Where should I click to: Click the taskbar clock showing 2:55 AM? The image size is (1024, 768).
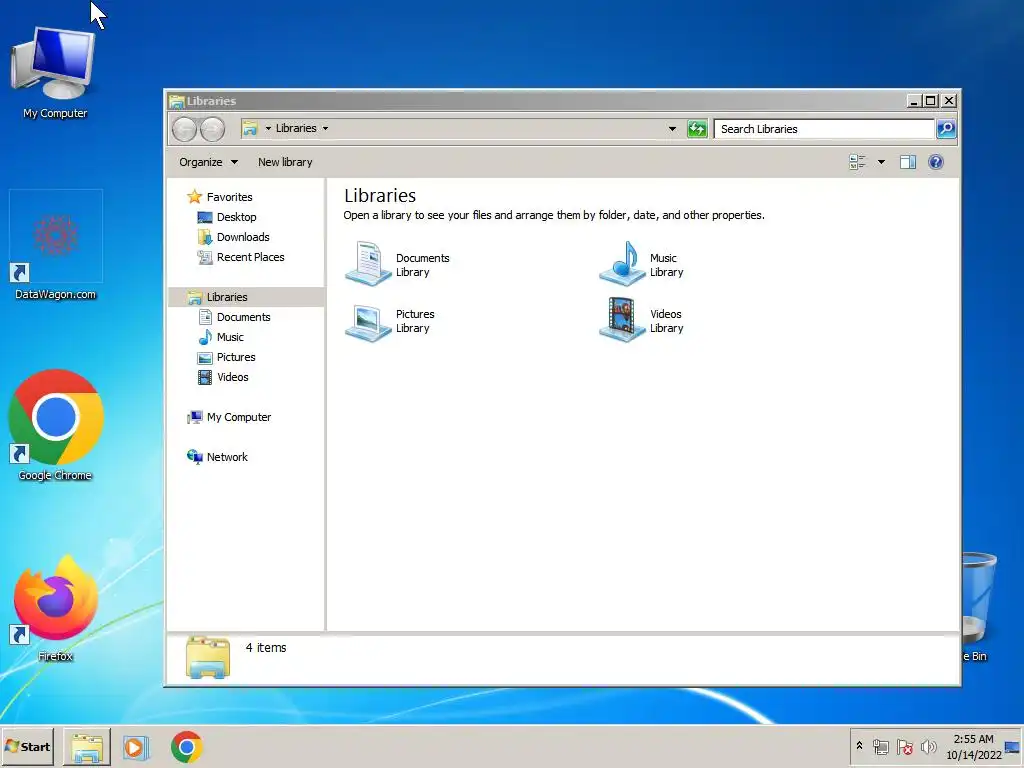(x=974, y=747)
